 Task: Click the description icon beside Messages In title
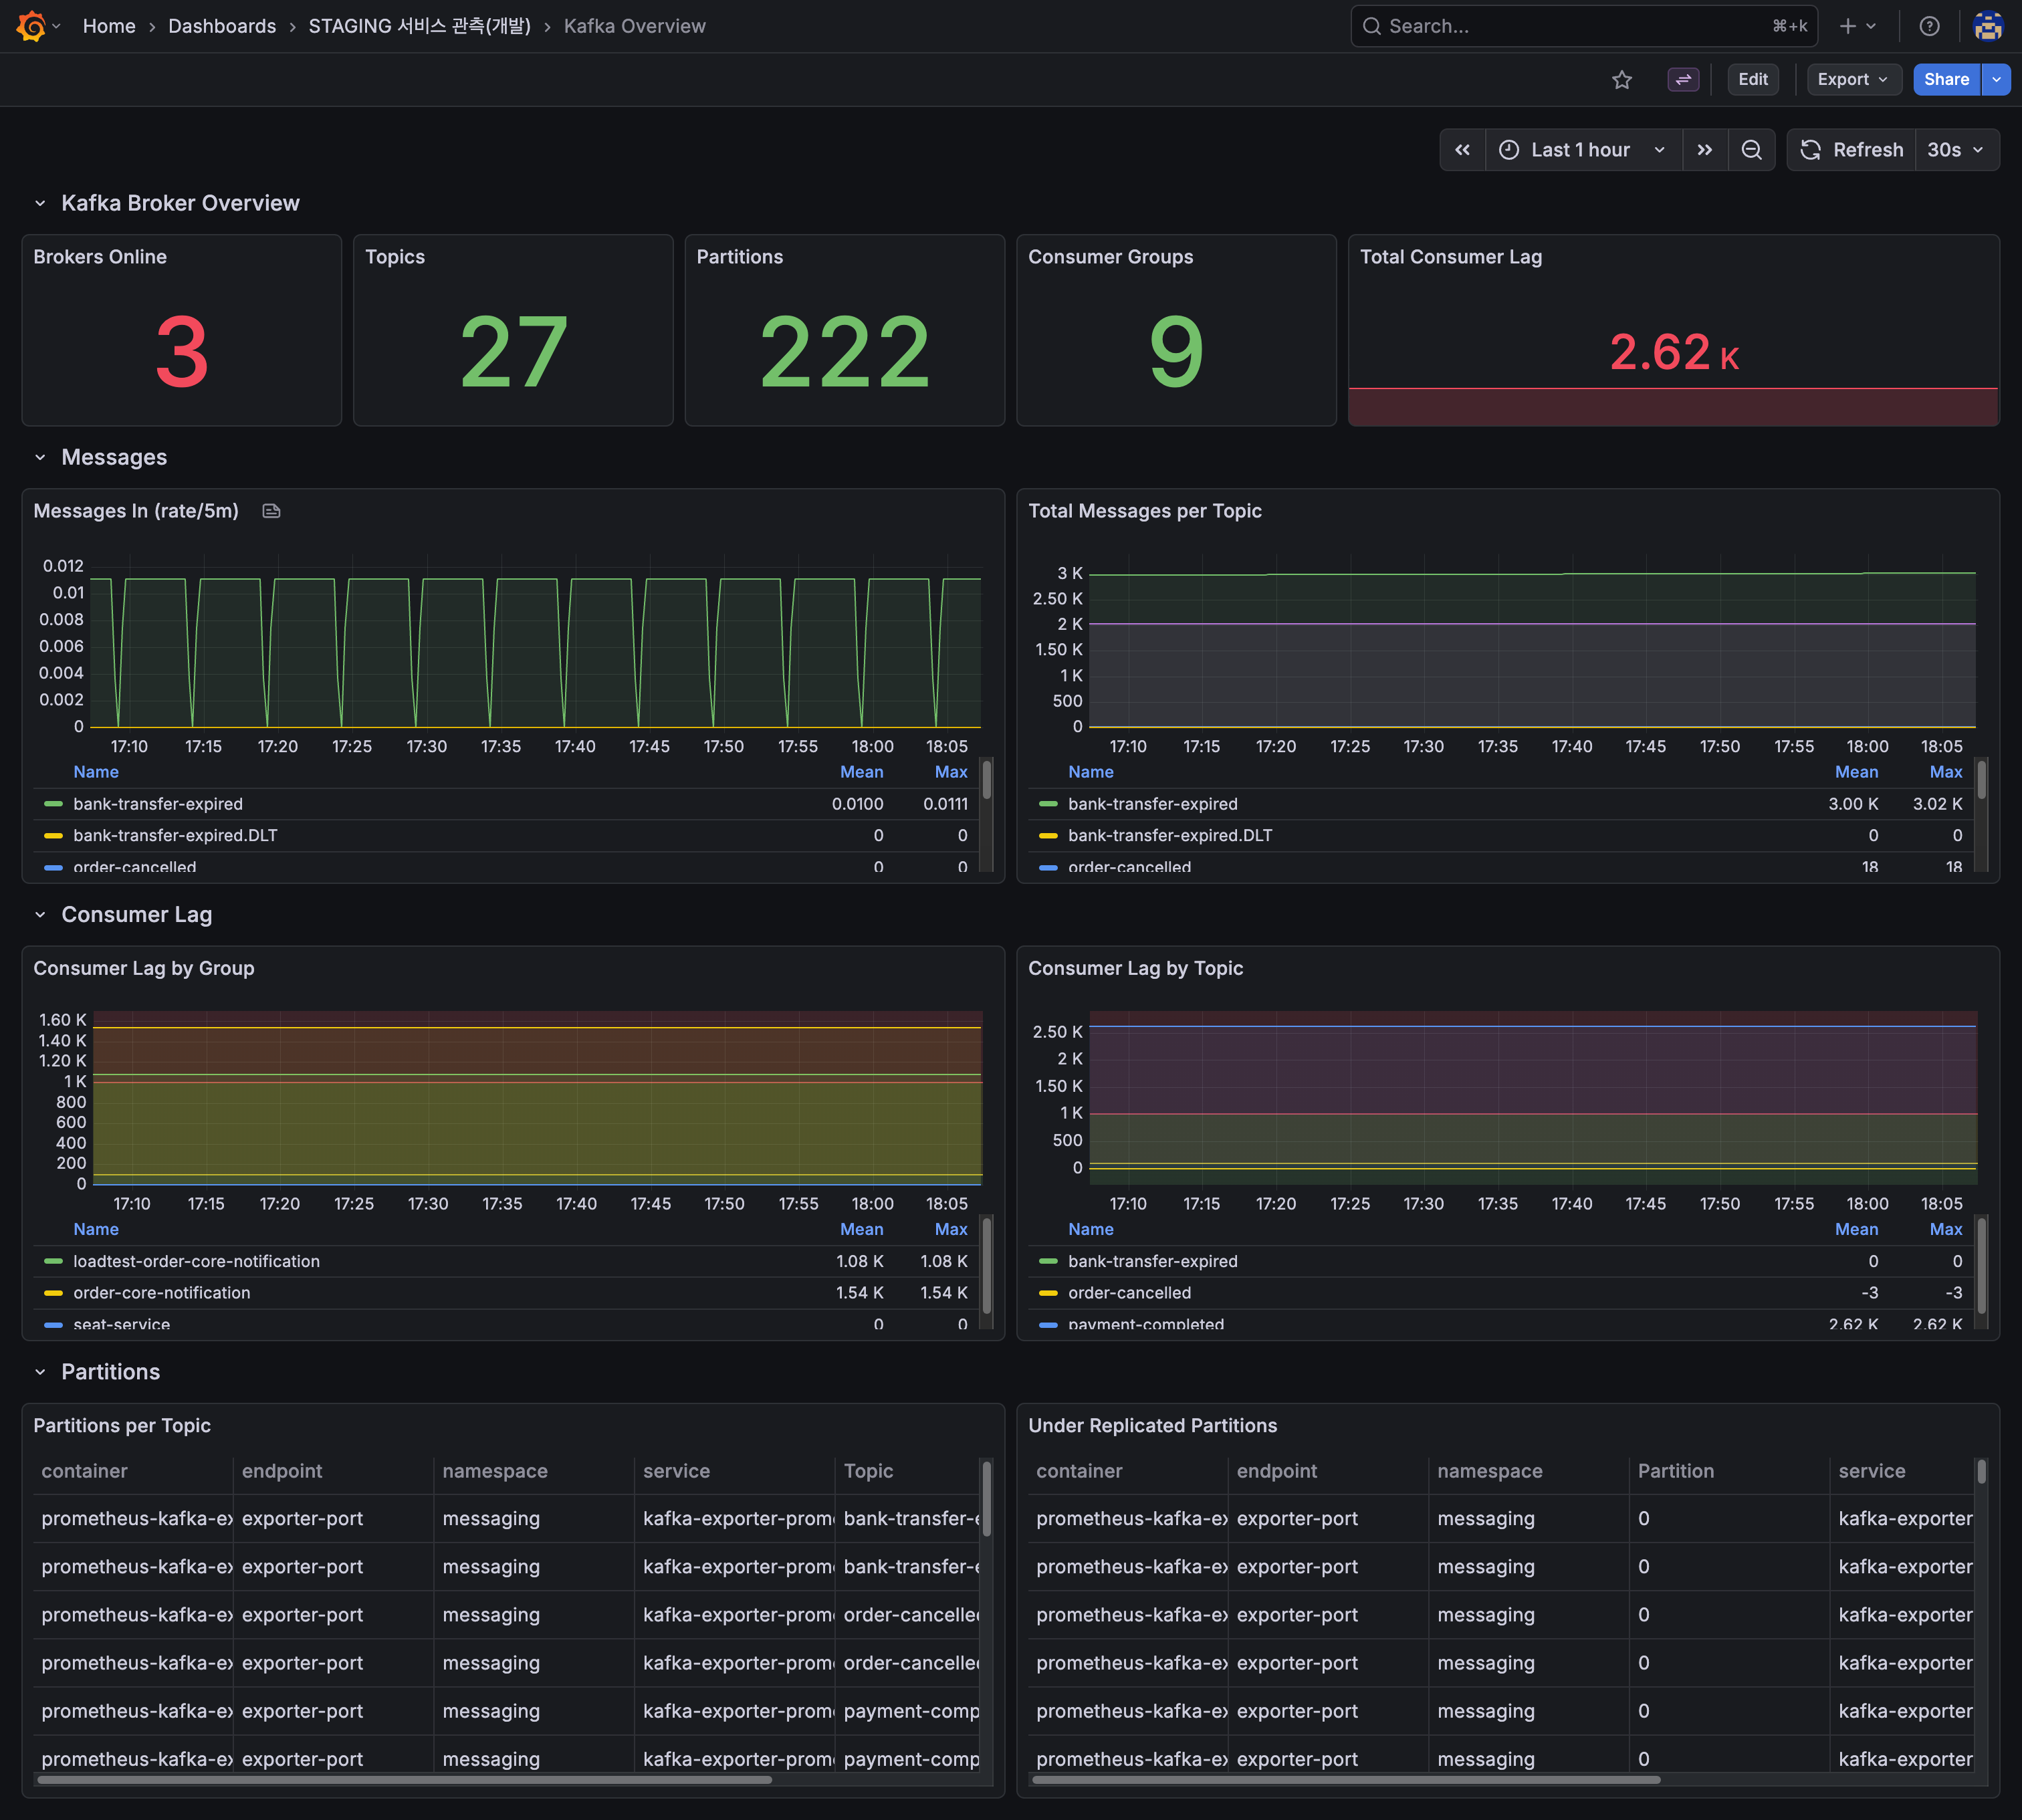coord(271,511)
